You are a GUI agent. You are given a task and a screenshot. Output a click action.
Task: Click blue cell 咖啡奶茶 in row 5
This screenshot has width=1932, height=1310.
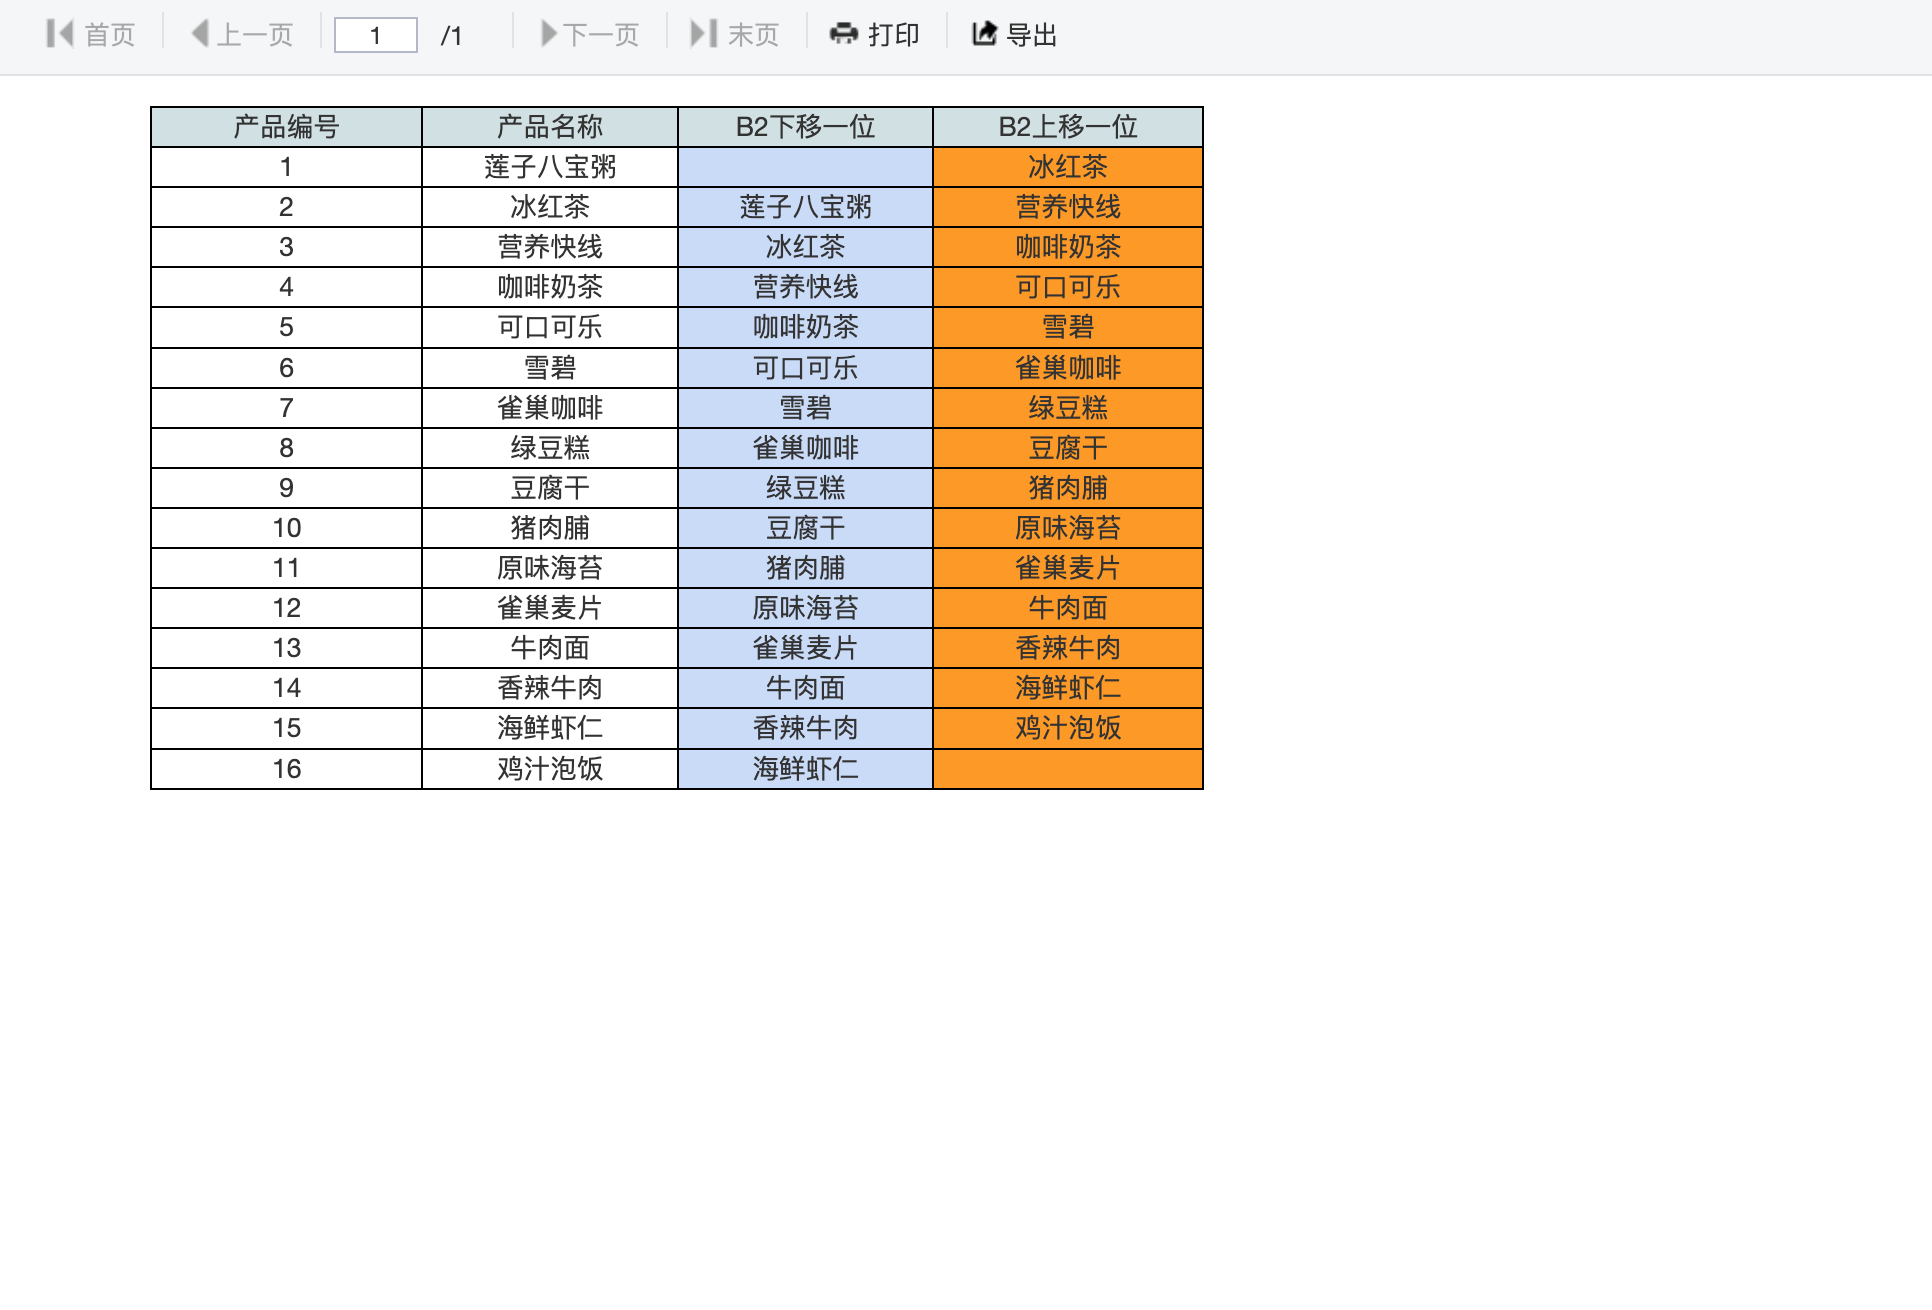(806, 327)
